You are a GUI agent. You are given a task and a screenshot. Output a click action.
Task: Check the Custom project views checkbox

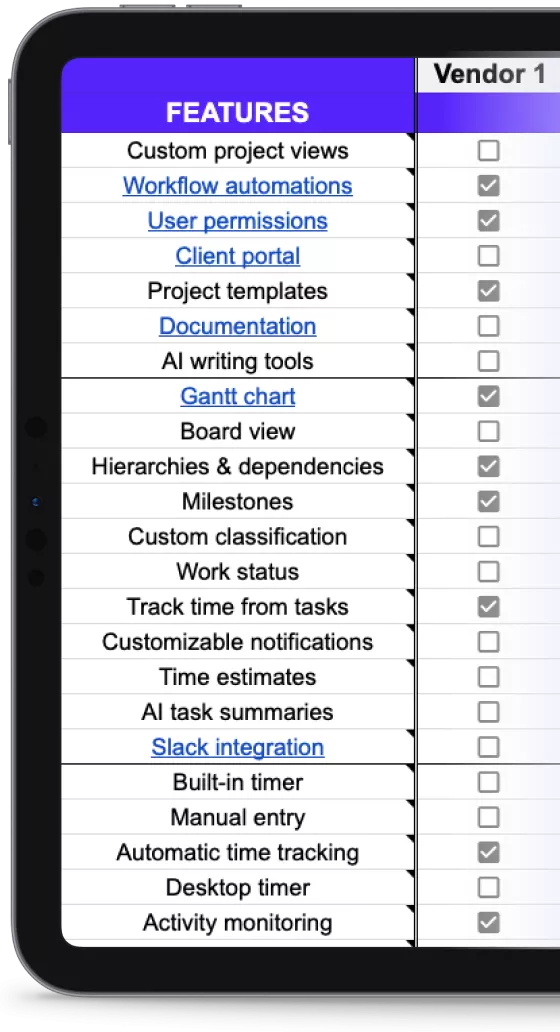[x=488, y=151]
